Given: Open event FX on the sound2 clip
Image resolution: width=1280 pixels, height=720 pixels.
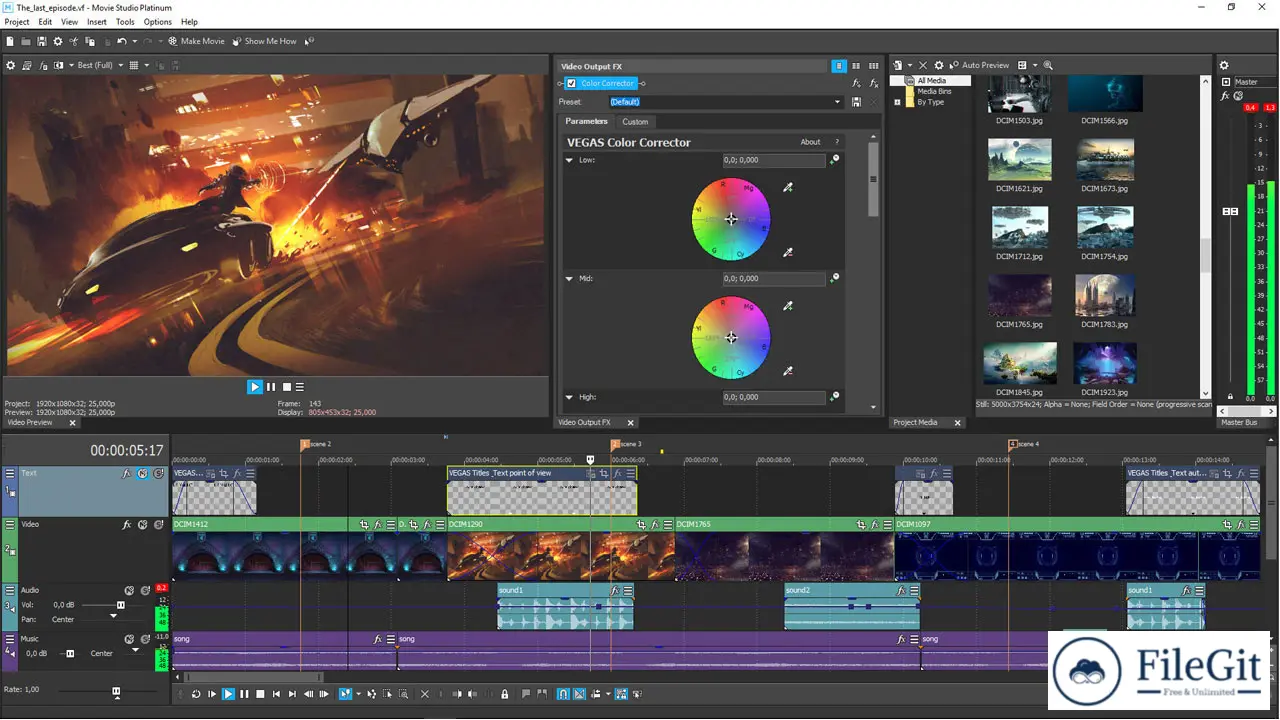Looking at the screenshot, I should [x=901, y=591].
